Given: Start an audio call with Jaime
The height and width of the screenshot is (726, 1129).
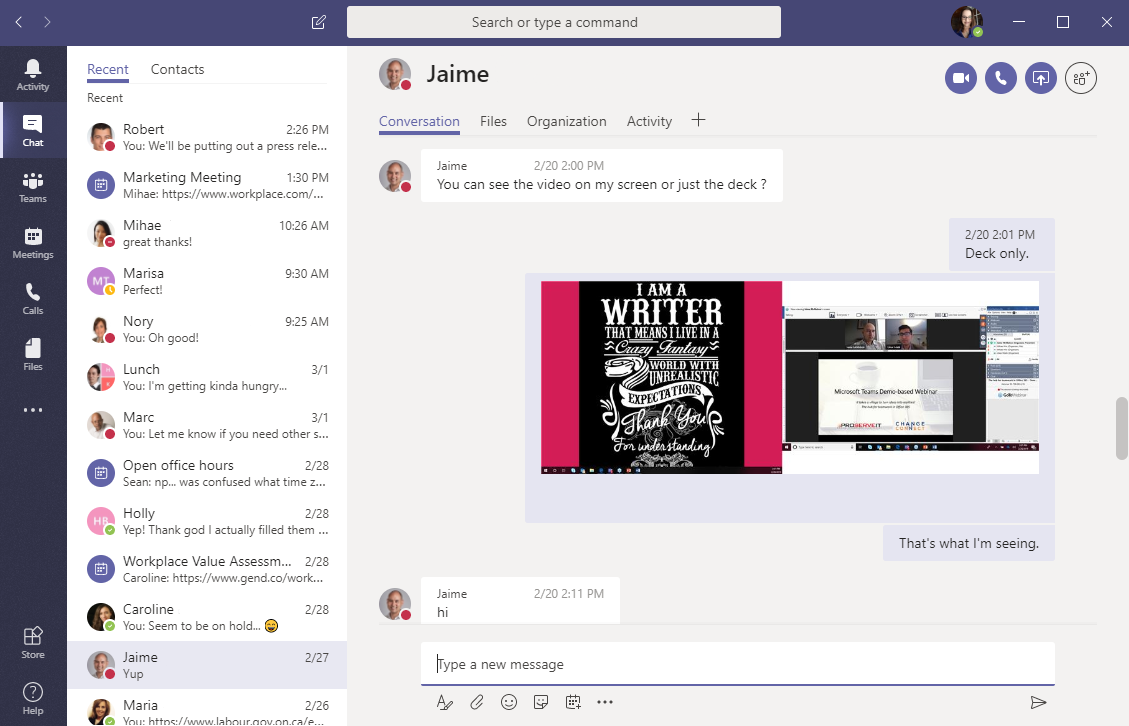Looking at the screenshot, I should click(1000, 77).
